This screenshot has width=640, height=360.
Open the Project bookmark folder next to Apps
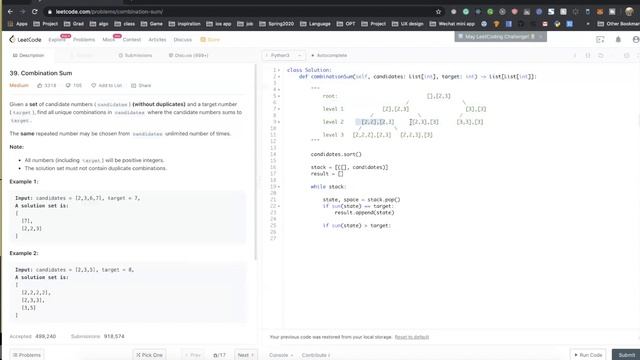point(46,24)
